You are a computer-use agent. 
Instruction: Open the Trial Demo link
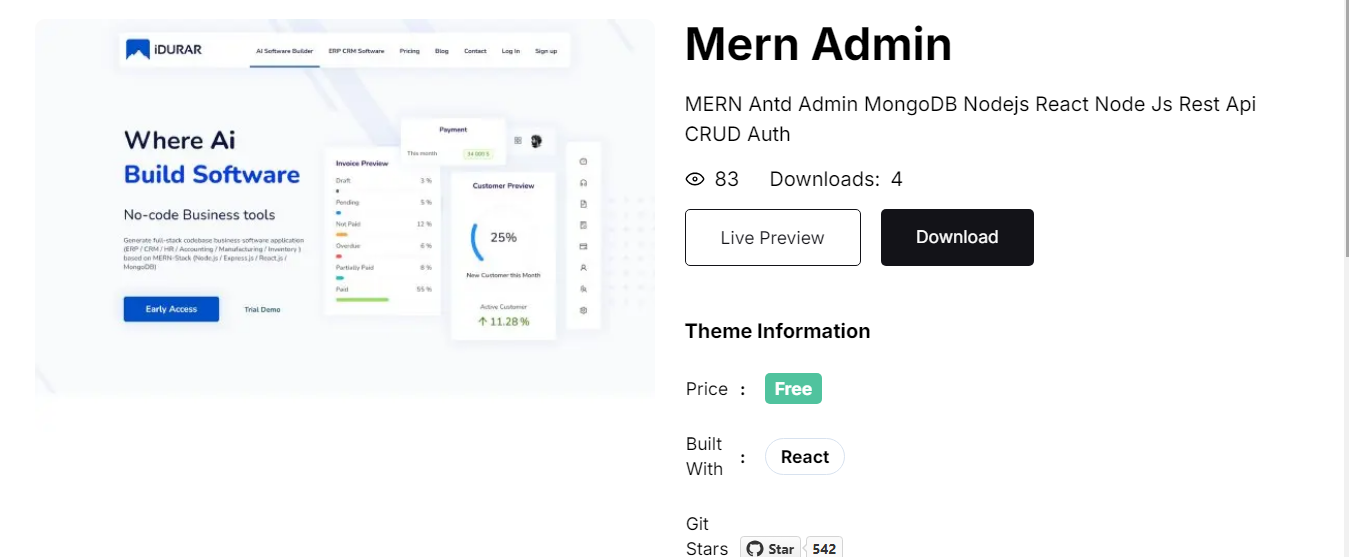click(262, 310)
